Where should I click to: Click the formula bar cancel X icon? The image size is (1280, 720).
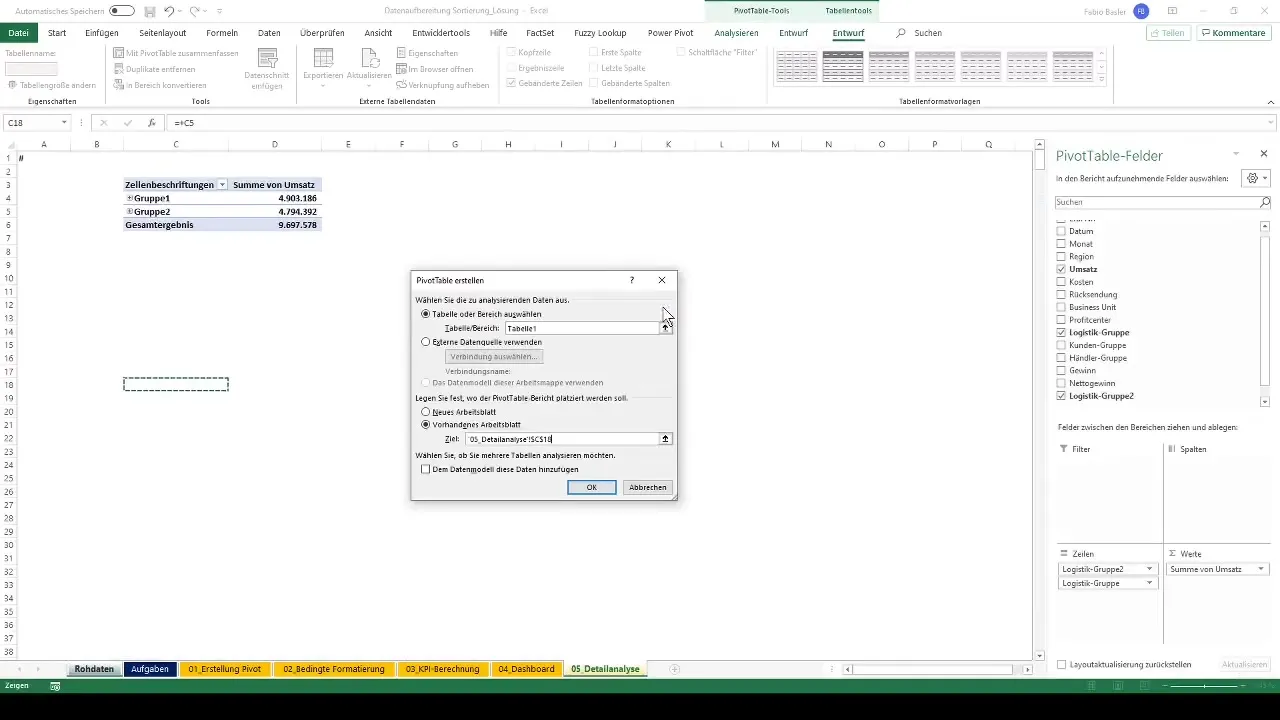(x=103, y=123)
